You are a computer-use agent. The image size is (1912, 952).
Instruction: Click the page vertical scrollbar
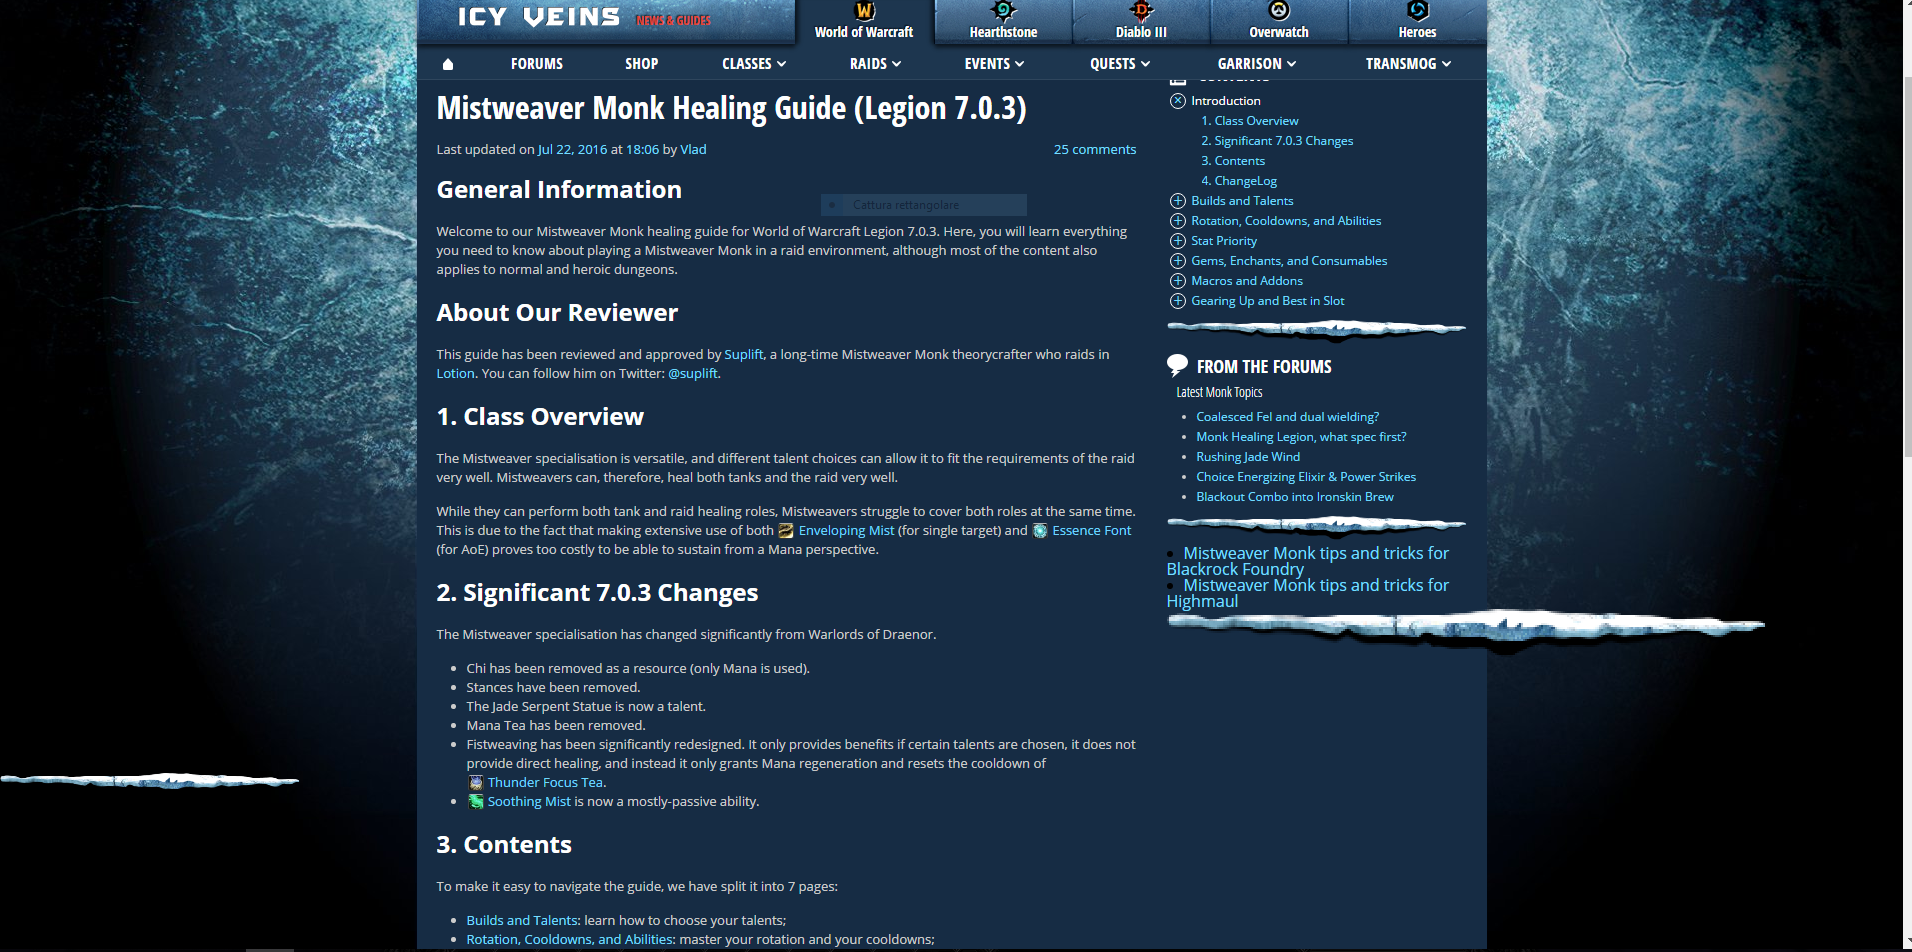1906,300
